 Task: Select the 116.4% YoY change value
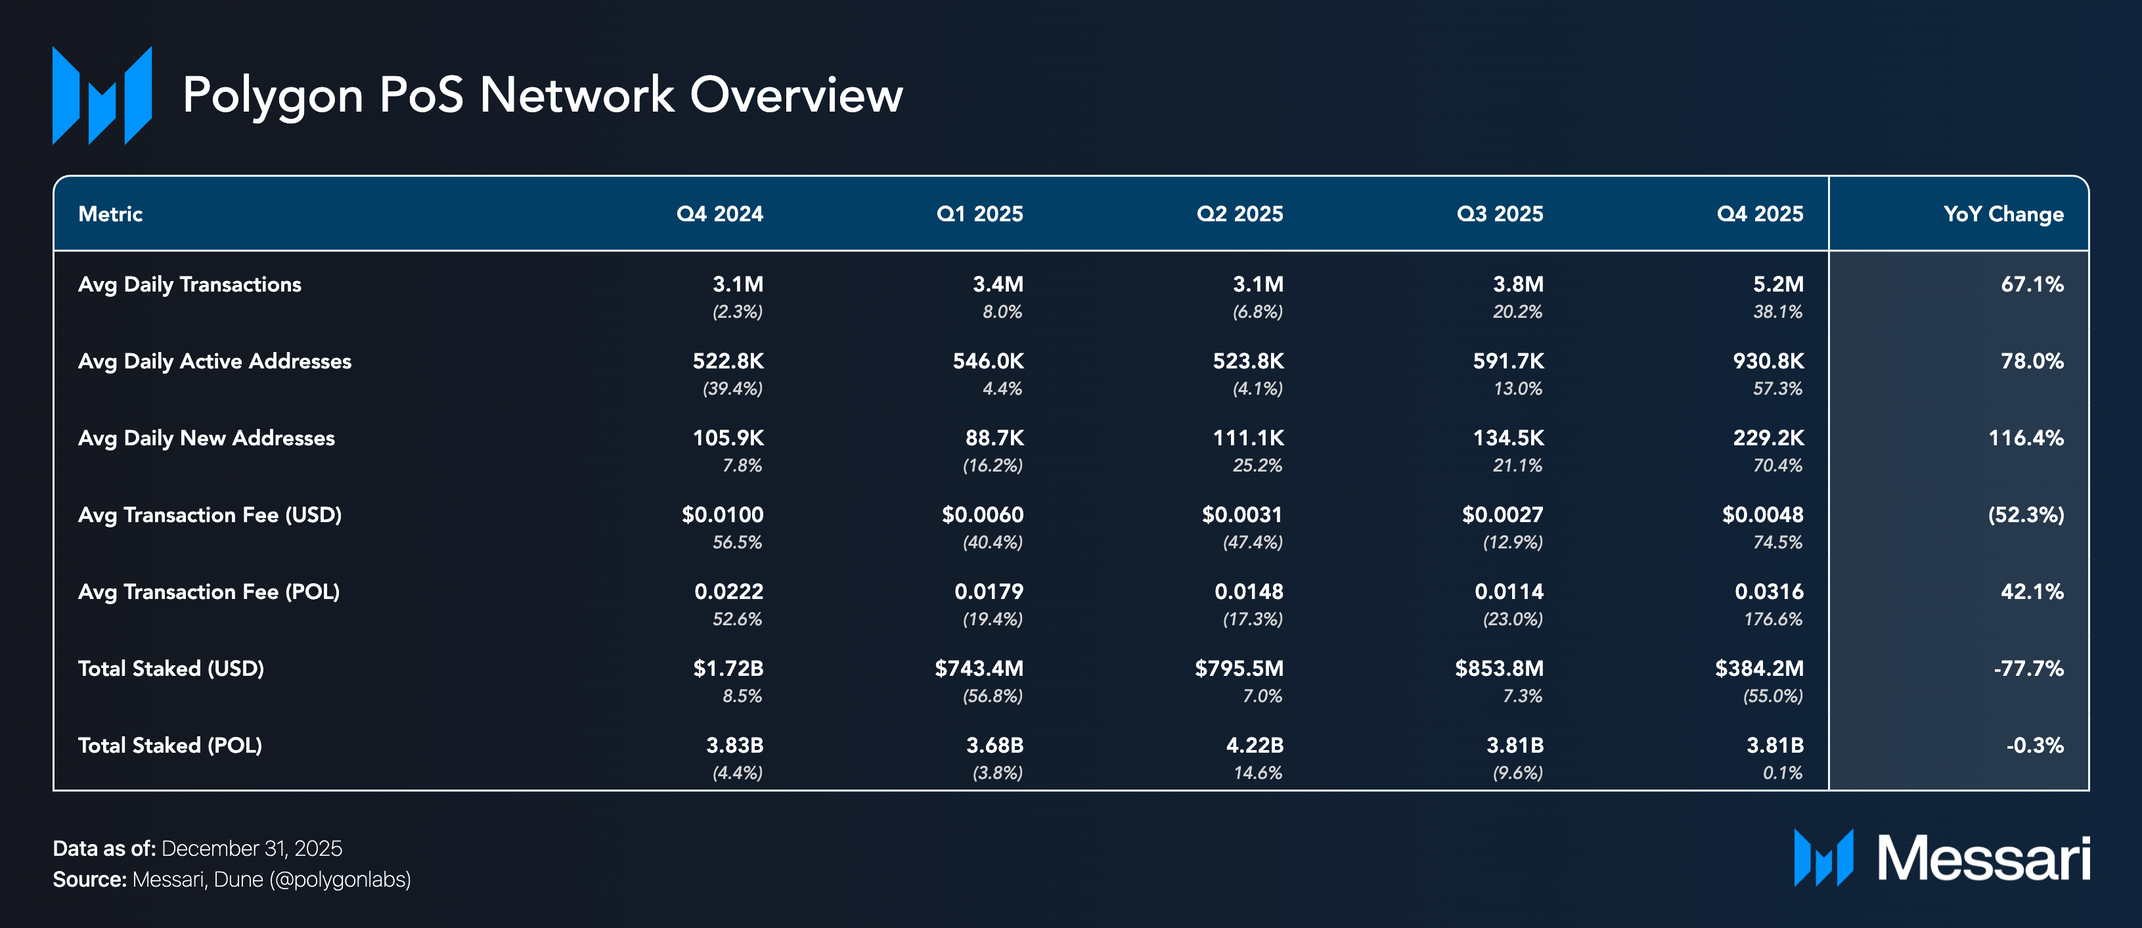point(2026,439)
